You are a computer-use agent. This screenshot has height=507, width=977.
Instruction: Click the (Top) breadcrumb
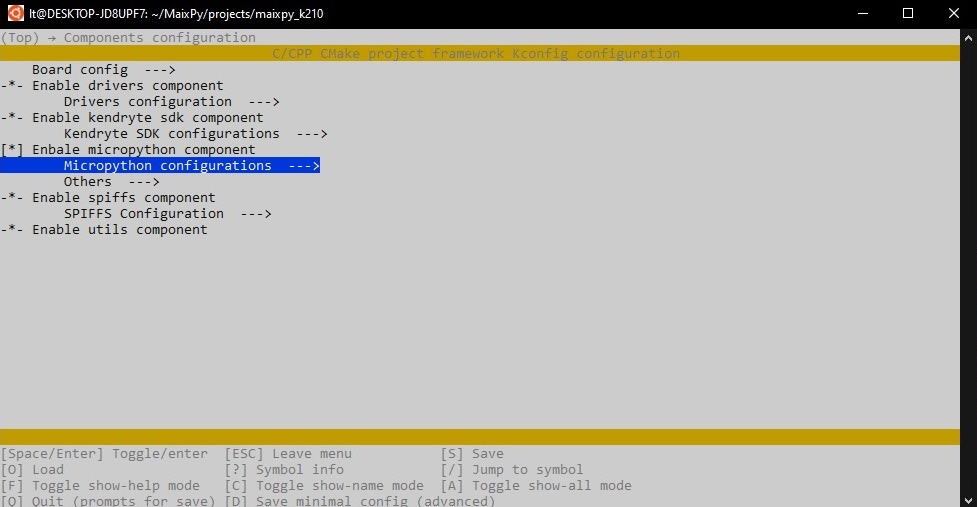(x=20, y=37)
